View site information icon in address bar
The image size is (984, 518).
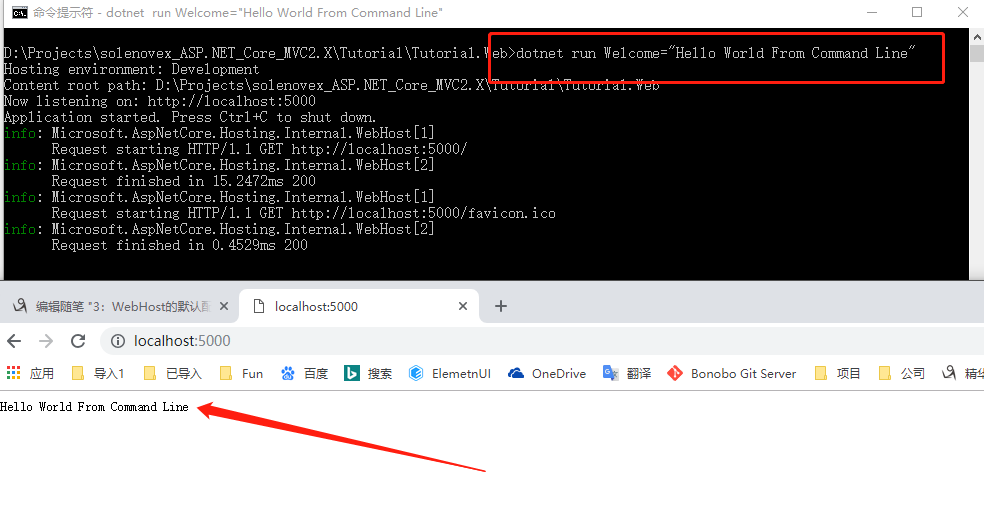click(117, 341)
